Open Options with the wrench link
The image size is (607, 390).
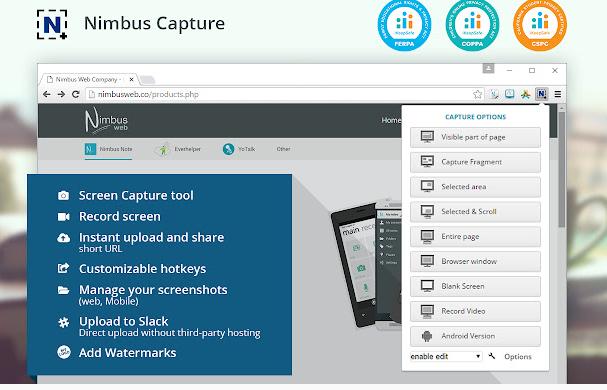518,357
